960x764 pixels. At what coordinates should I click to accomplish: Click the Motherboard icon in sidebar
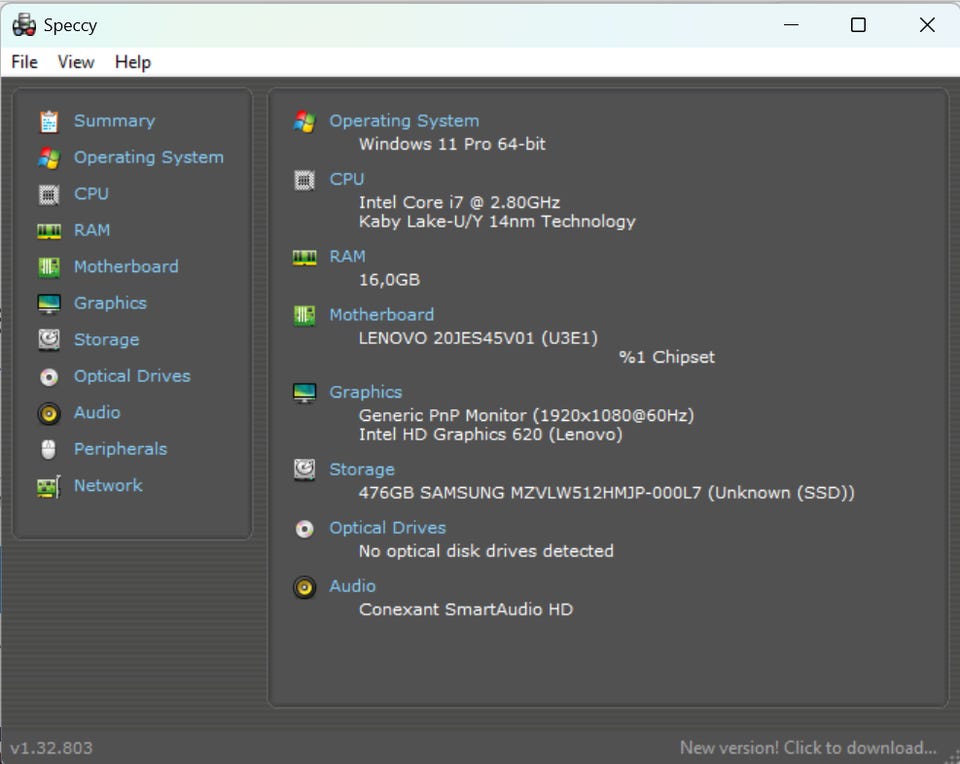pyautogui.click(x=48, y=267)
